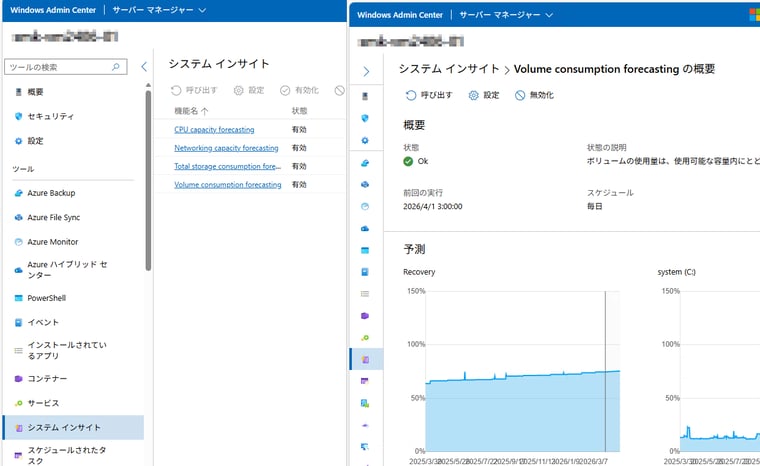Click 呼び出す invoke button in left window toolbar

(x=194, y=90)
